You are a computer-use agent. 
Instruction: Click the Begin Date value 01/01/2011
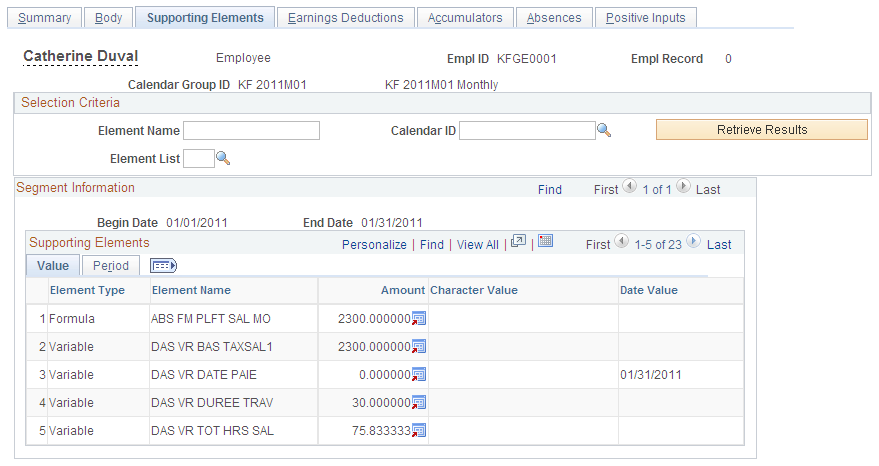(197, 223)
